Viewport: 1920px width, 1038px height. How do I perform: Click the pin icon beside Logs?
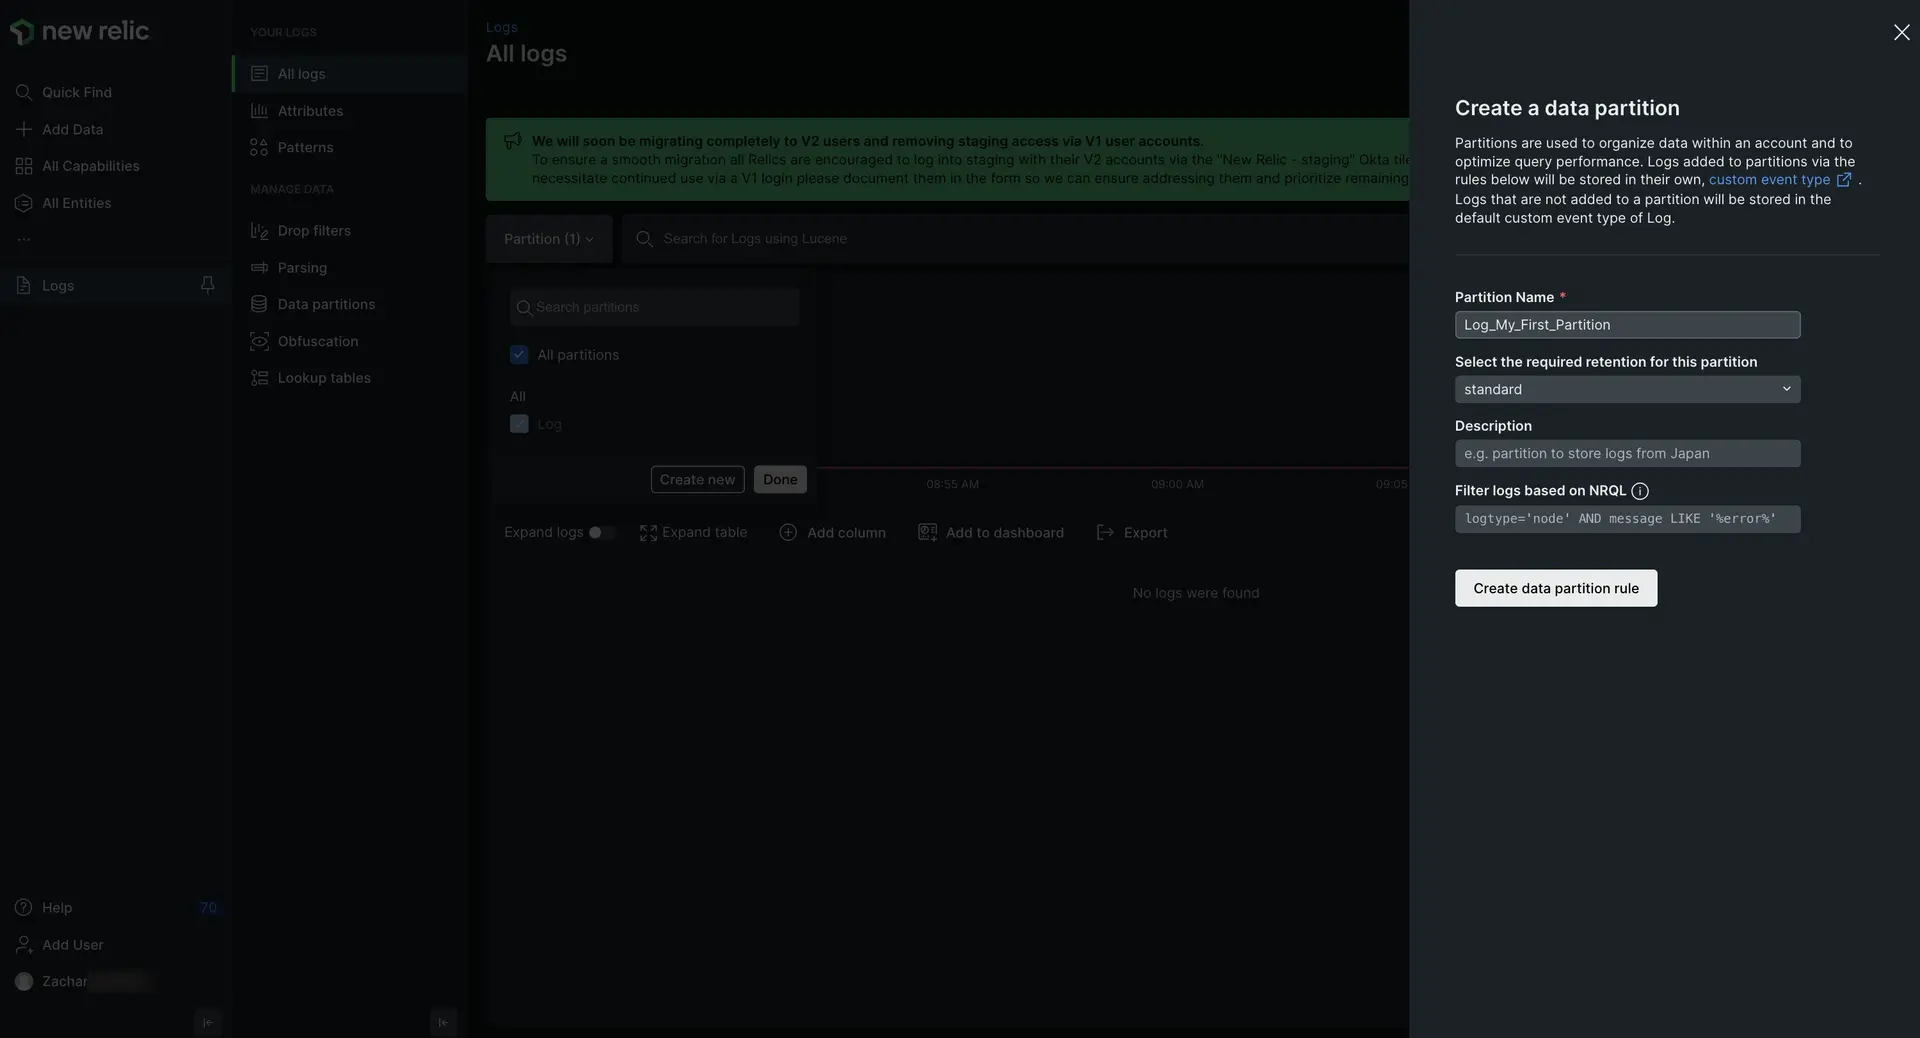[207, 285]
